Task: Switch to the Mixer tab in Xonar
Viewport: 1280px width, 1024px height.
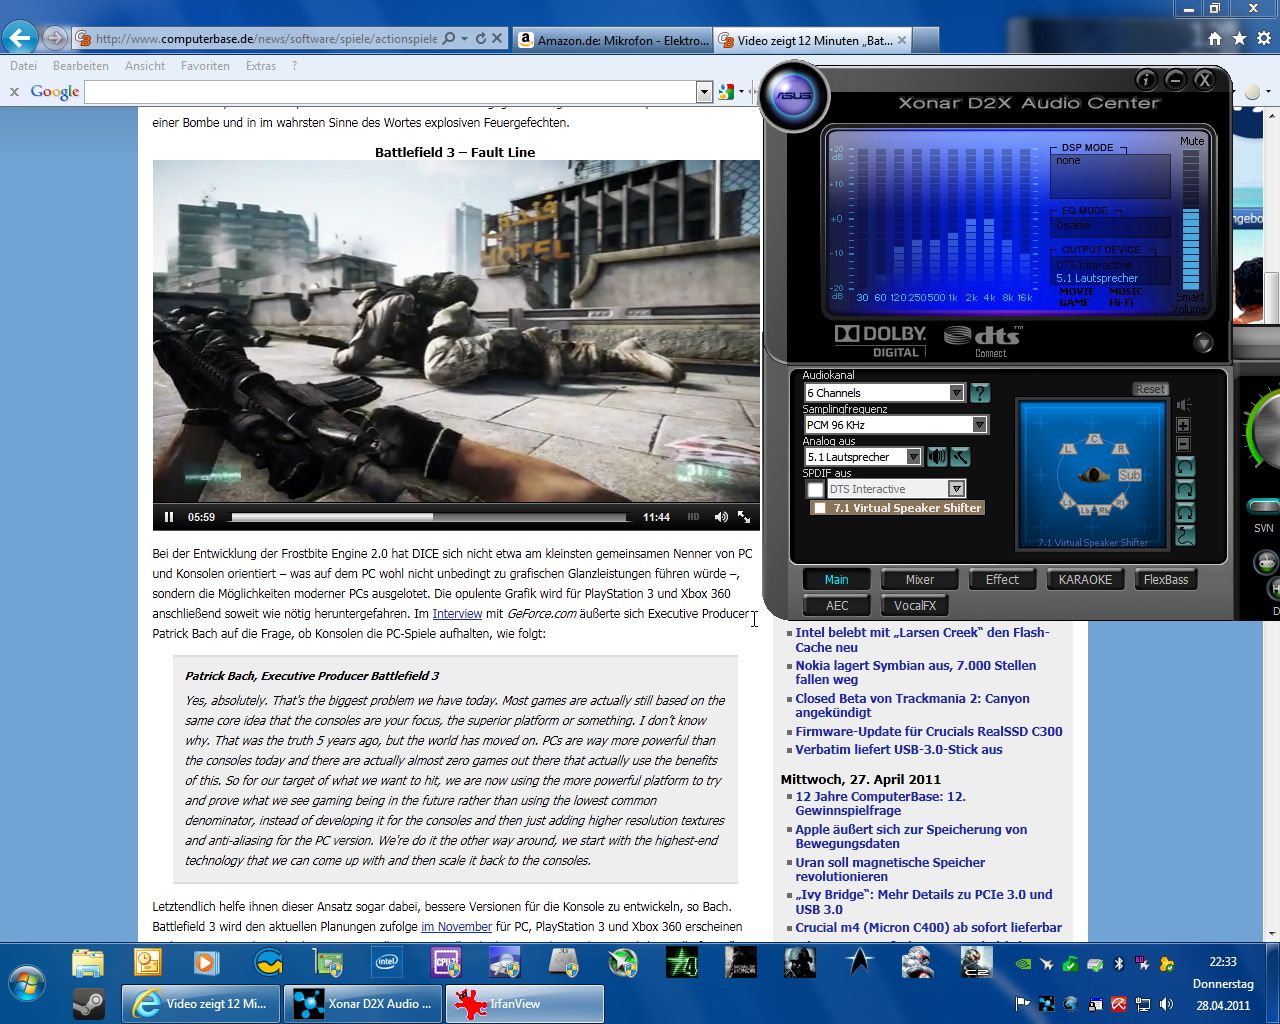Action: [x=920, y=579]
